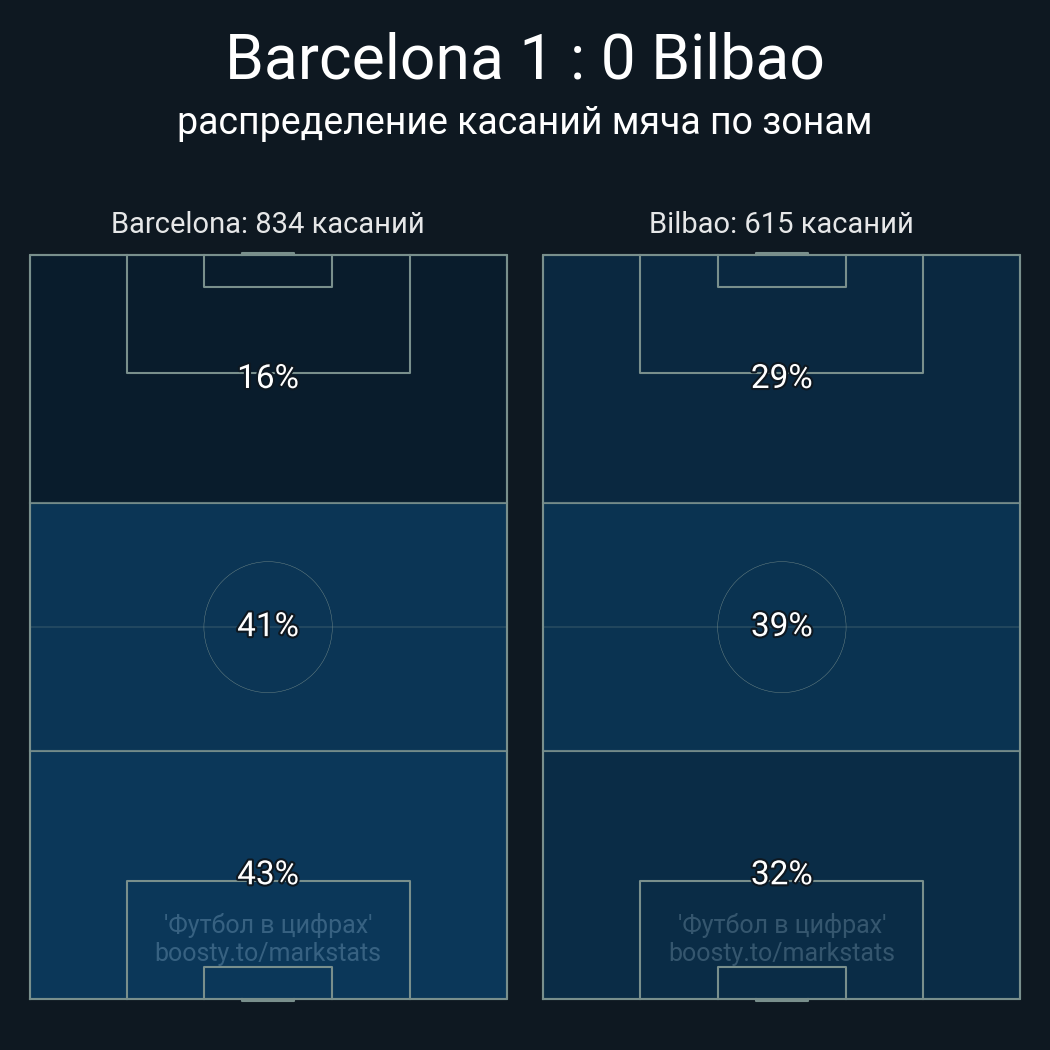Click the word Barcelona in the main title
1050x1050 pixels.
[x=363, y=58]
